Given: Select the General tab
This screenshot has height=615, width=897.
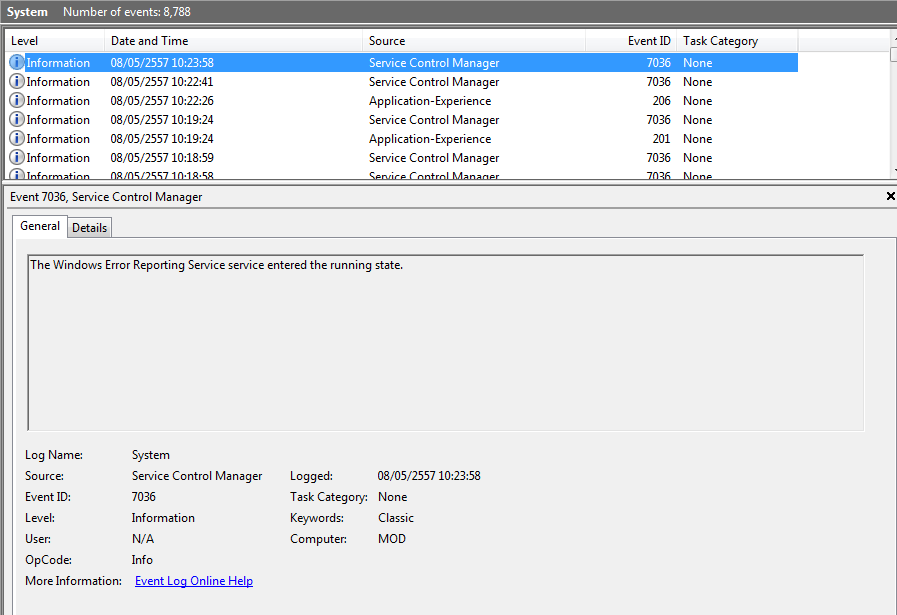Looking at the screenshot, I should click(x=40, y=226).
